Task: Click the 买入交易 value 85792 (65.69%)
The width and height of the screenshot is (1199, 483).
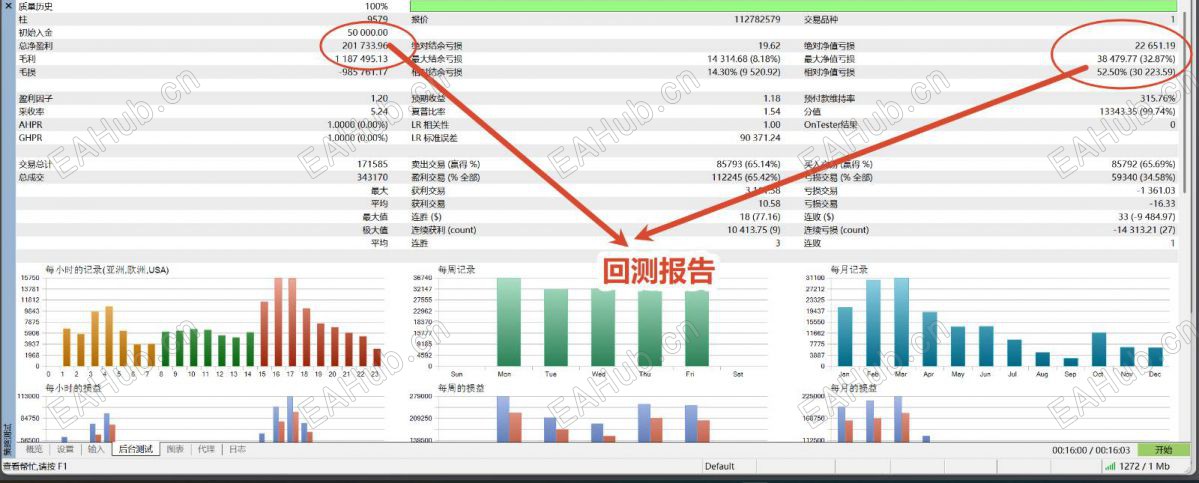Action: pyautogui.click(x=1144, y=164)
